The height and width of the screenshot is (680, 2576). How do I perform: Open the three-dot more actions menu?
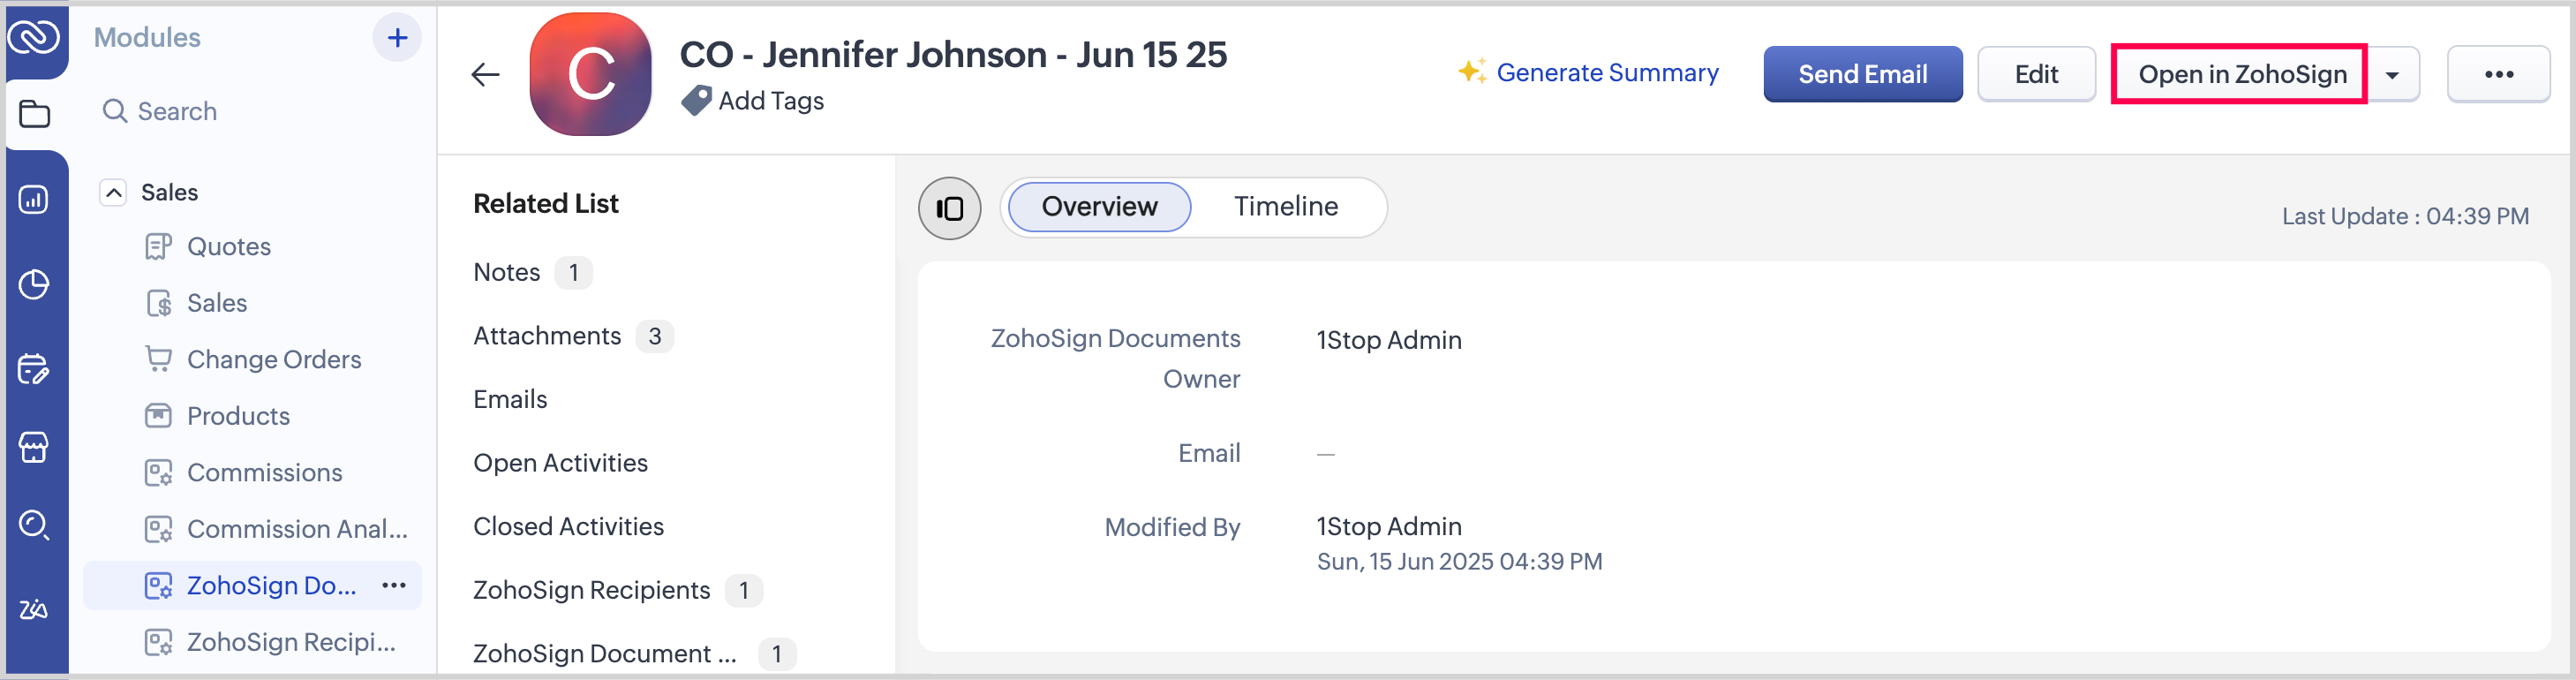tap(2498, 75)
